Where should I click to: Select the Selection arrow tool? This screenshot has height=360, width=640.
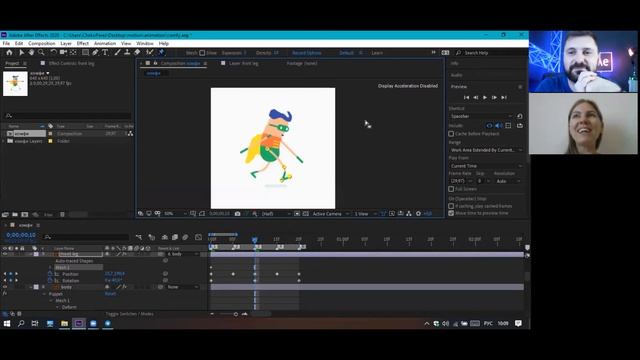pos(21,52)
